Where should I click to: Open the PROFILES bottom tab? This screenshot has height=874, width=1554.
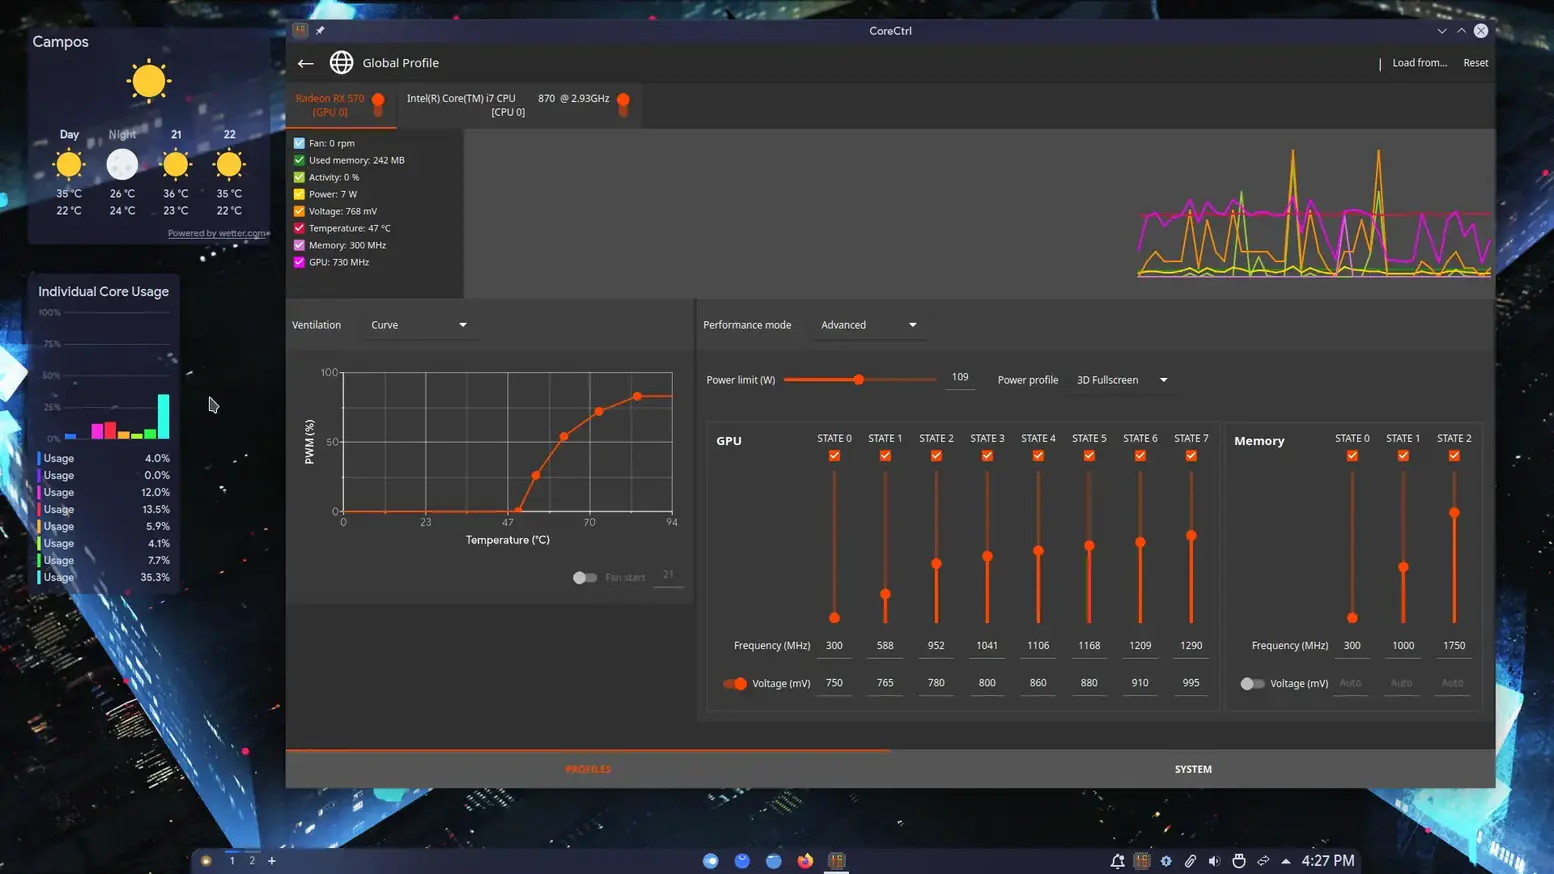588,769
